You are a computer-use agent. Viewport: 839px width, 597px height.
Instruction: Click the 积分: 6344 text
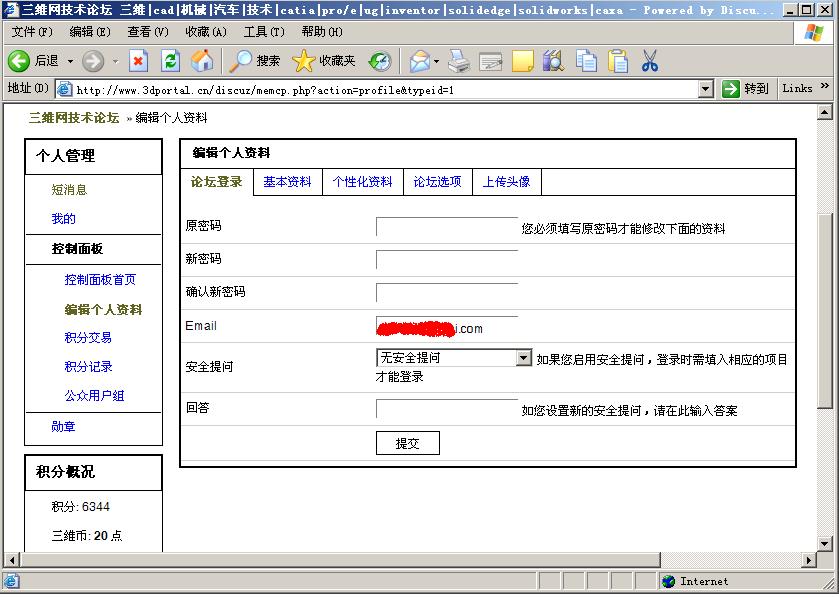(x=80, y=507)
